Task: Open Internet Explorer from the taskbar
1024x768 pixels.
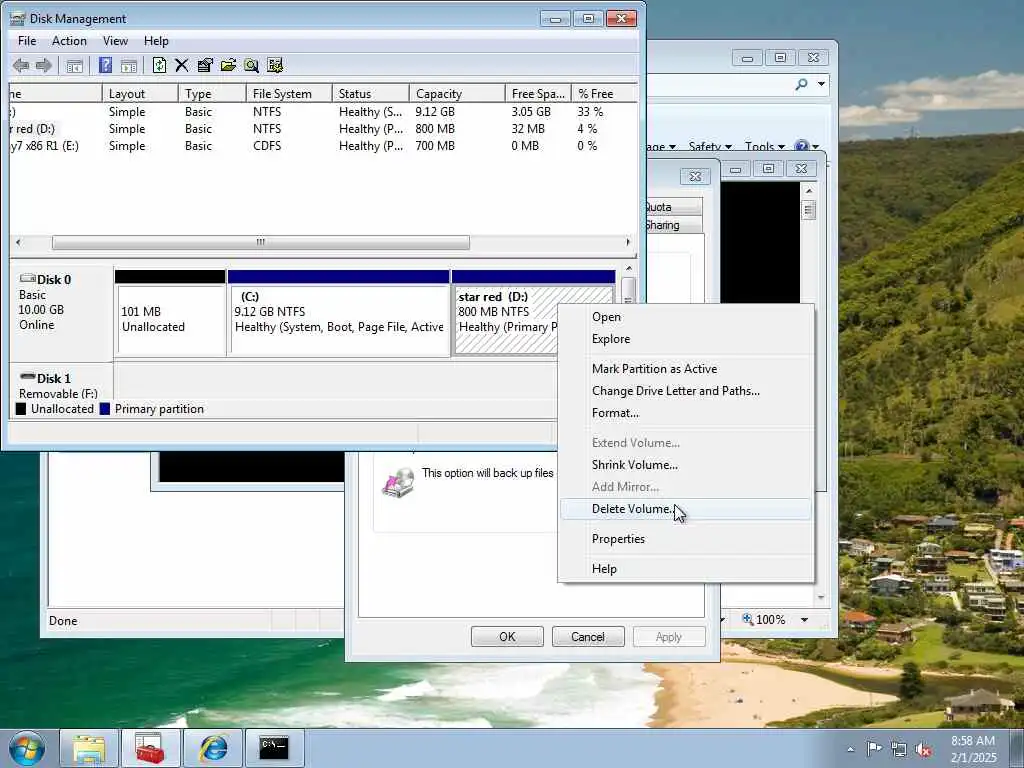Action: pyautogui.click(x=213, y=748)
